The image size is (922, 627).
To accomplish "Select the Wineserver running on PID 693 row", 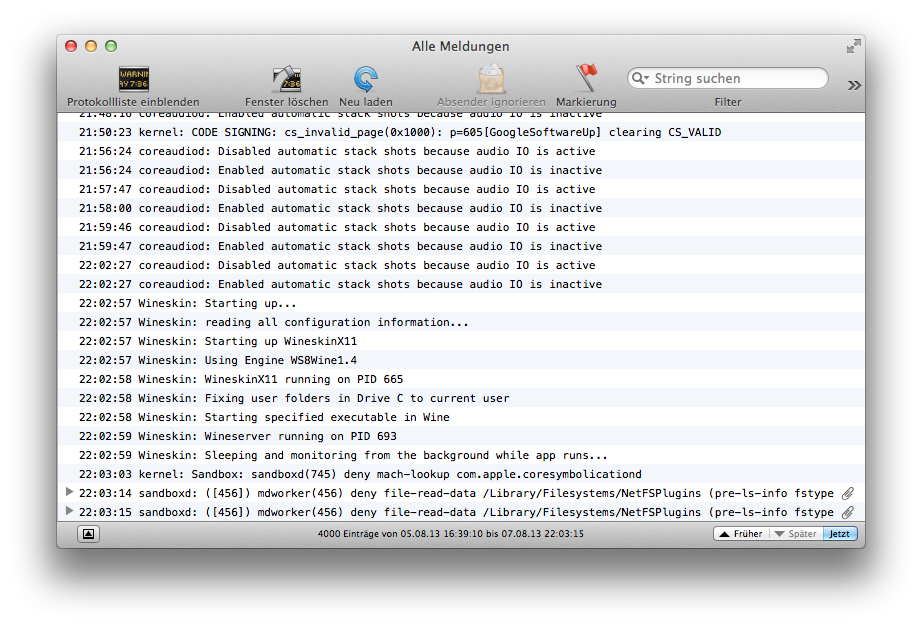I will tap(461, 436).
